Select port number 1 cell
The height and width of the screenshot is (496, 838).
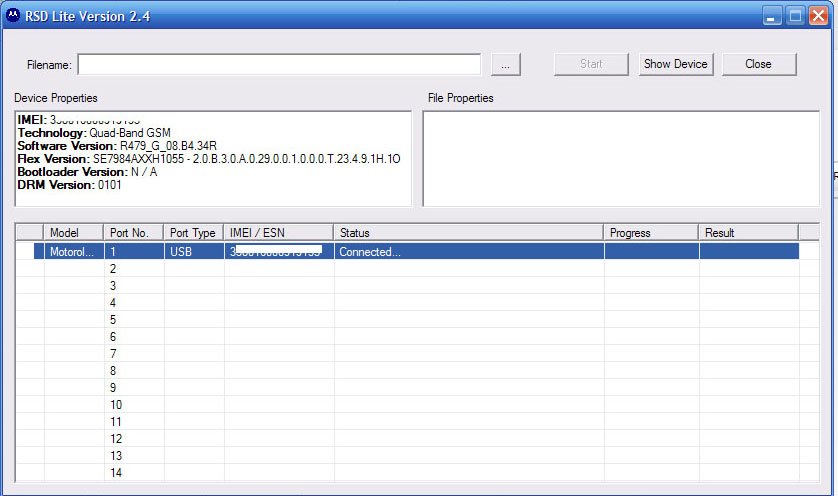134,252
